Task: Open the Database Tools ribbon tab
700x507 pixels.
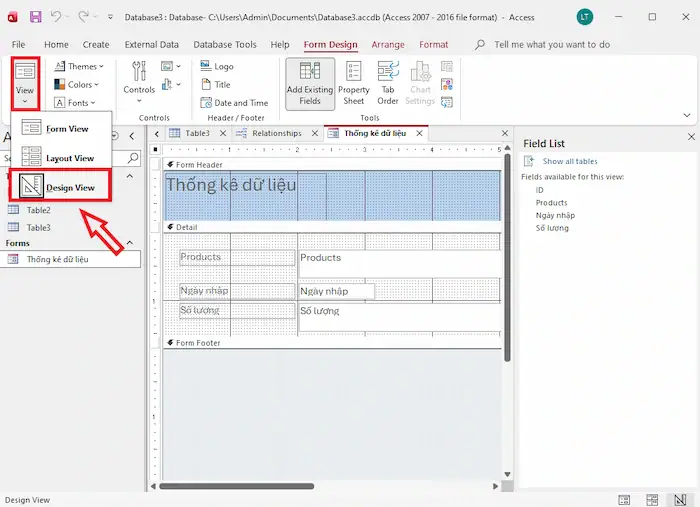Action: 225,44
